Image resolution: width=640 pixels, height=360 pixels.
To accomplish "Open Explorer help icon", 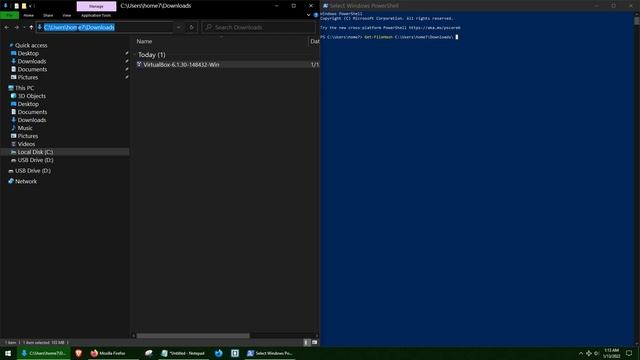I will (x=316, y=15).
